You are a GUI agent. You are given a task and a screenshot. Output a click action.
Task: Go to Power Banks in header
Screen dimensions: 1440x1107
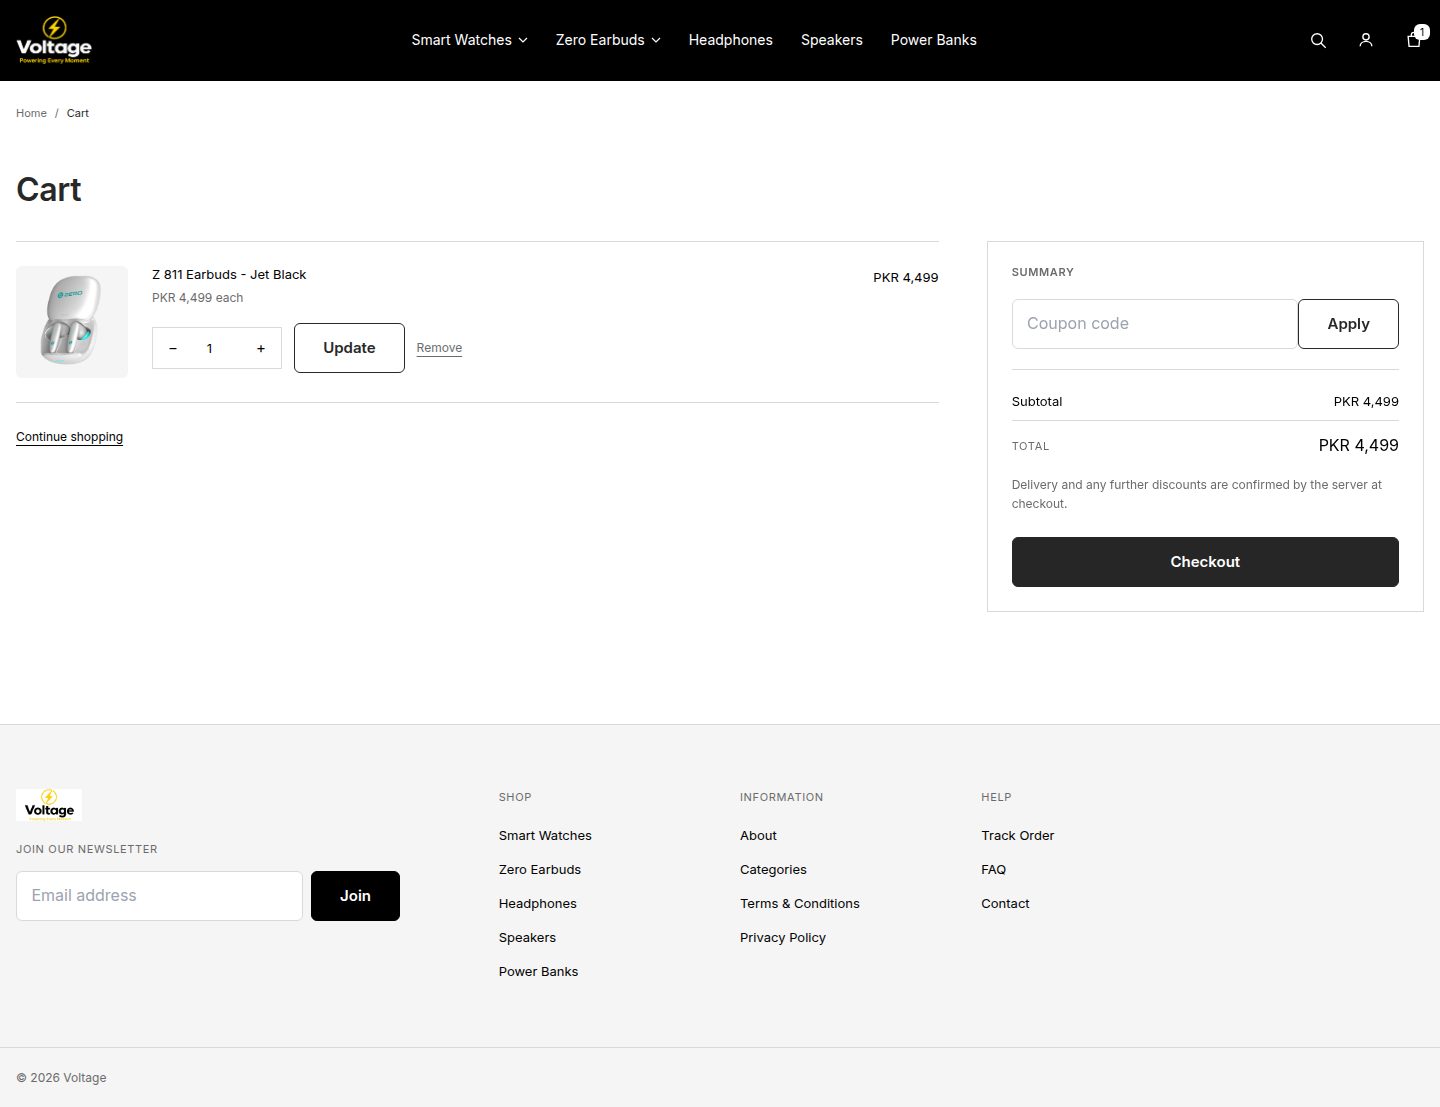pos(934,40)
